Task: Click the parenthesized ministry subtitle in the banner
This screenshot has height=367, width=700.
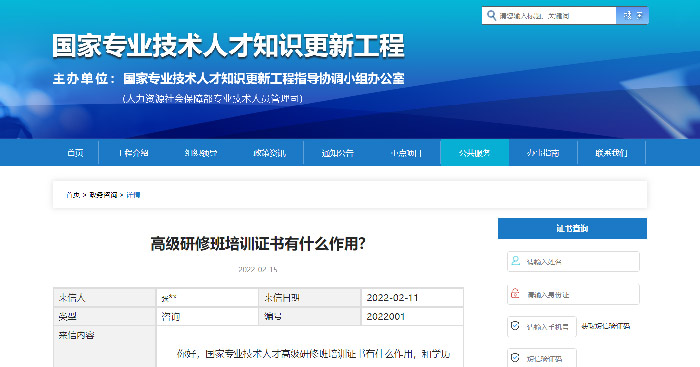Action: (212, 98)
